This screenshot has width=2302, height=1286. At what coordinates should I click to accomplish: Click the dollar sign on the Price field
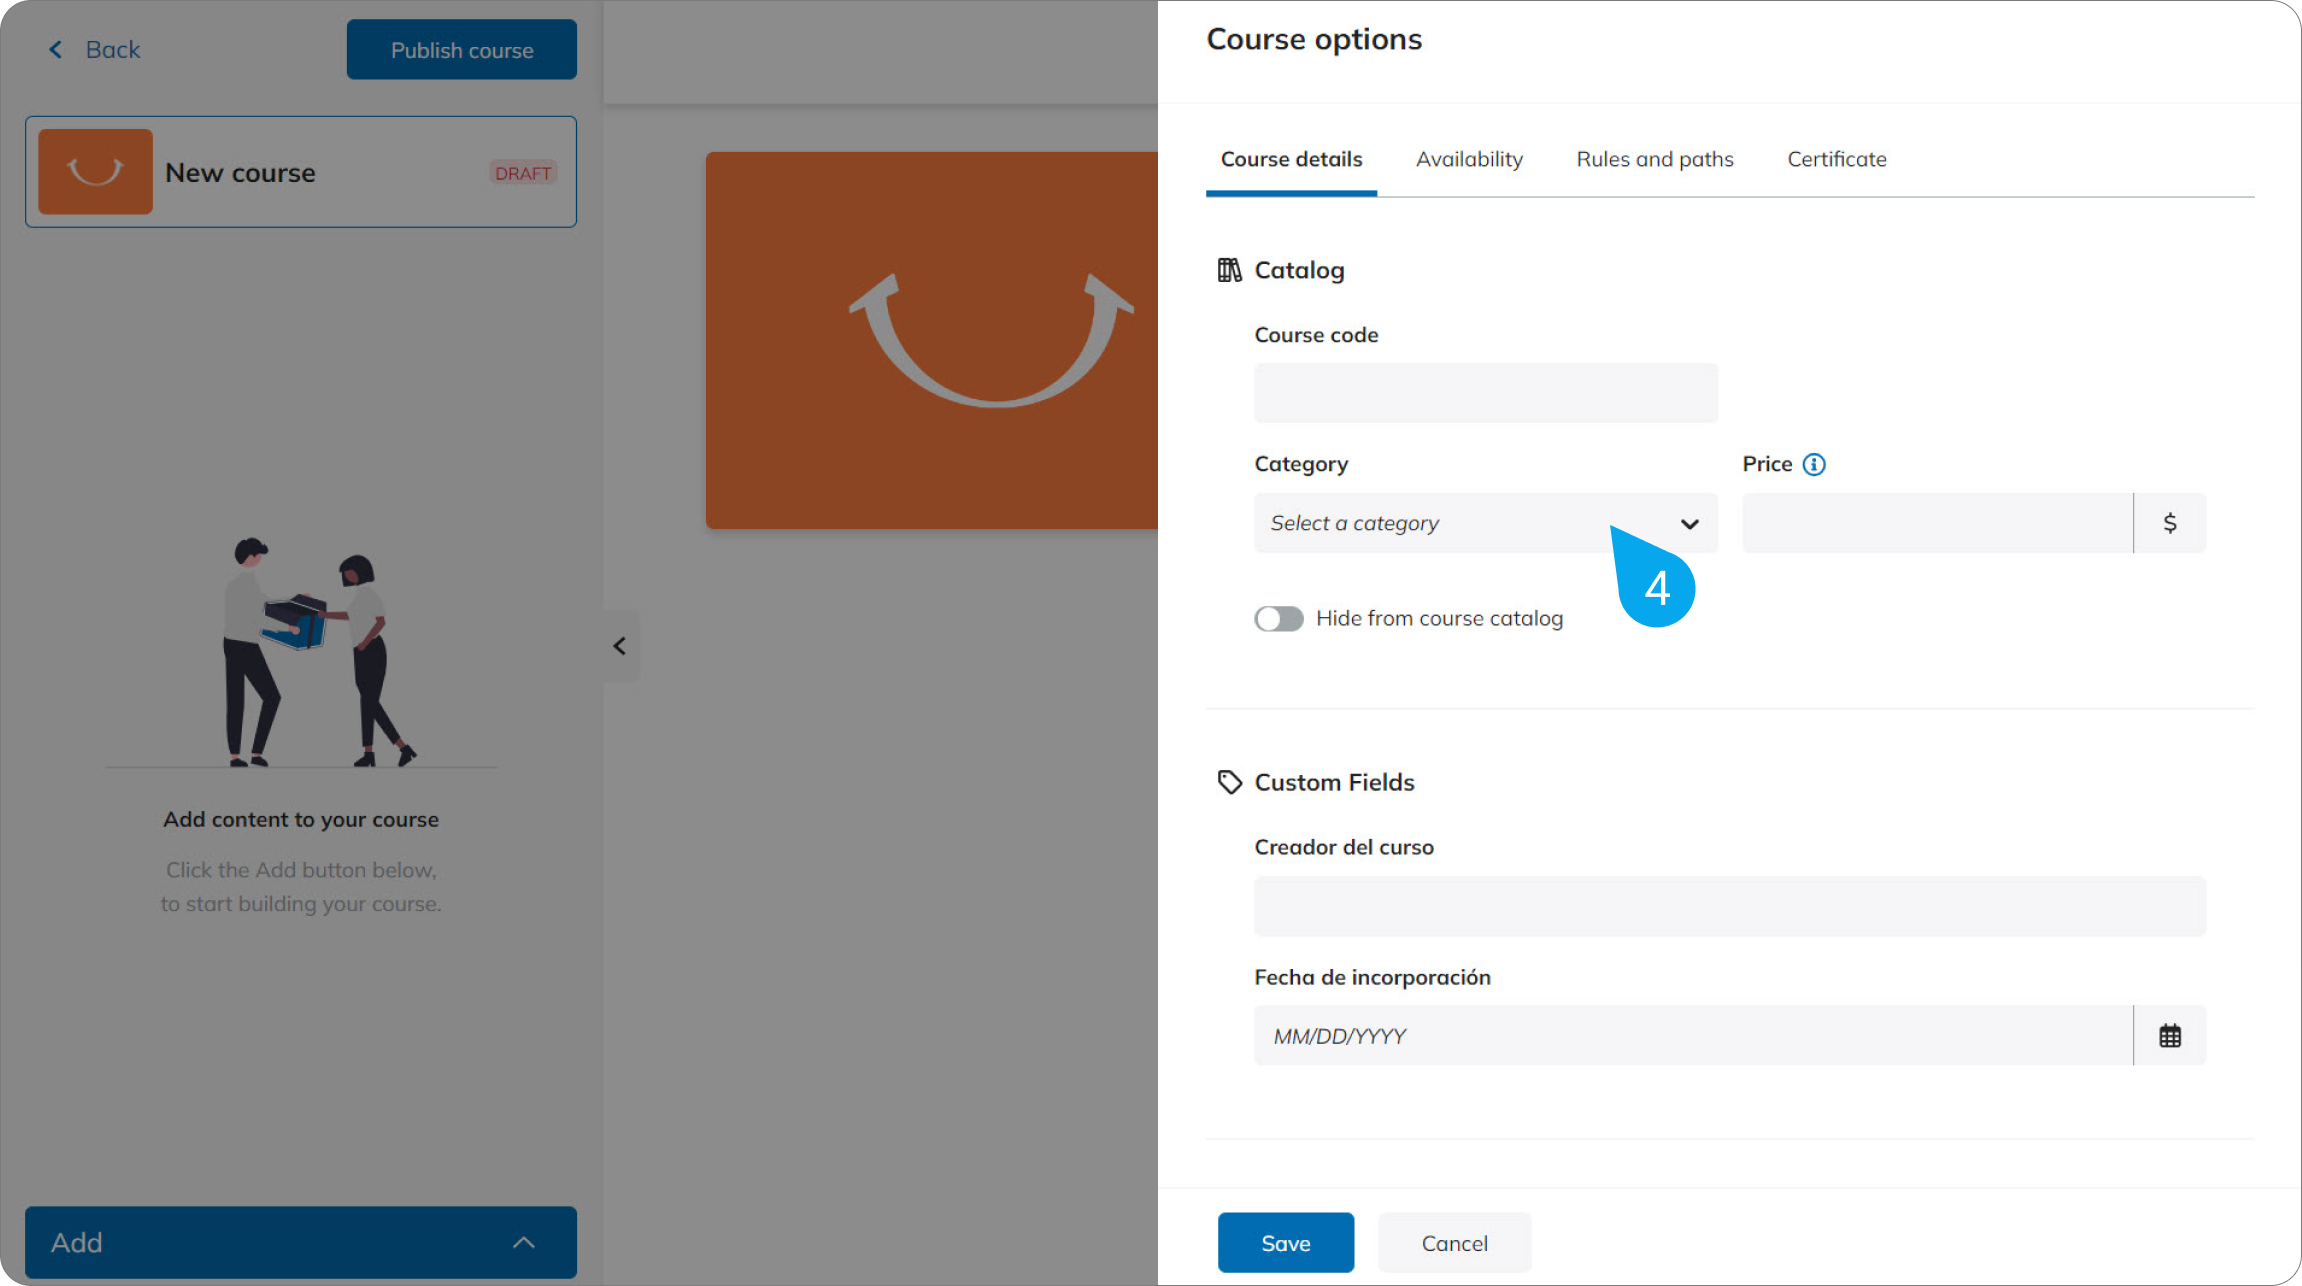tap(2170, 522)
